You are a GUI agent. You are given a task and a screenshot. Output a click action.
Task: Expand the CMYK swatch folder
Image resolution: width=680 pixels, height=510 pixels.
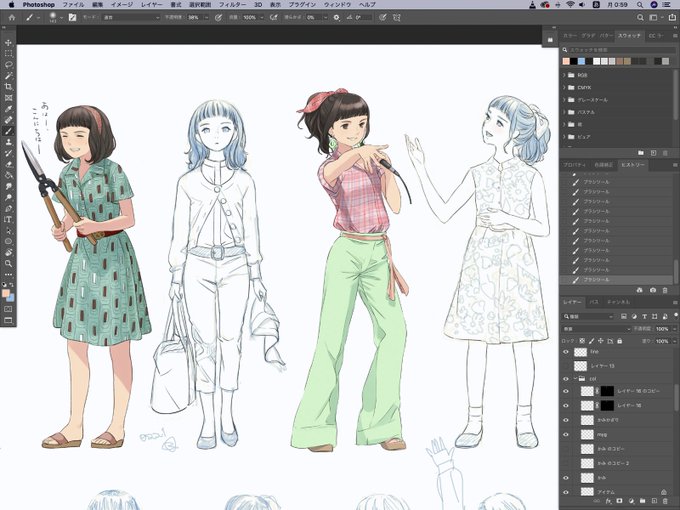pyautogui.click(x=565, y=87)
